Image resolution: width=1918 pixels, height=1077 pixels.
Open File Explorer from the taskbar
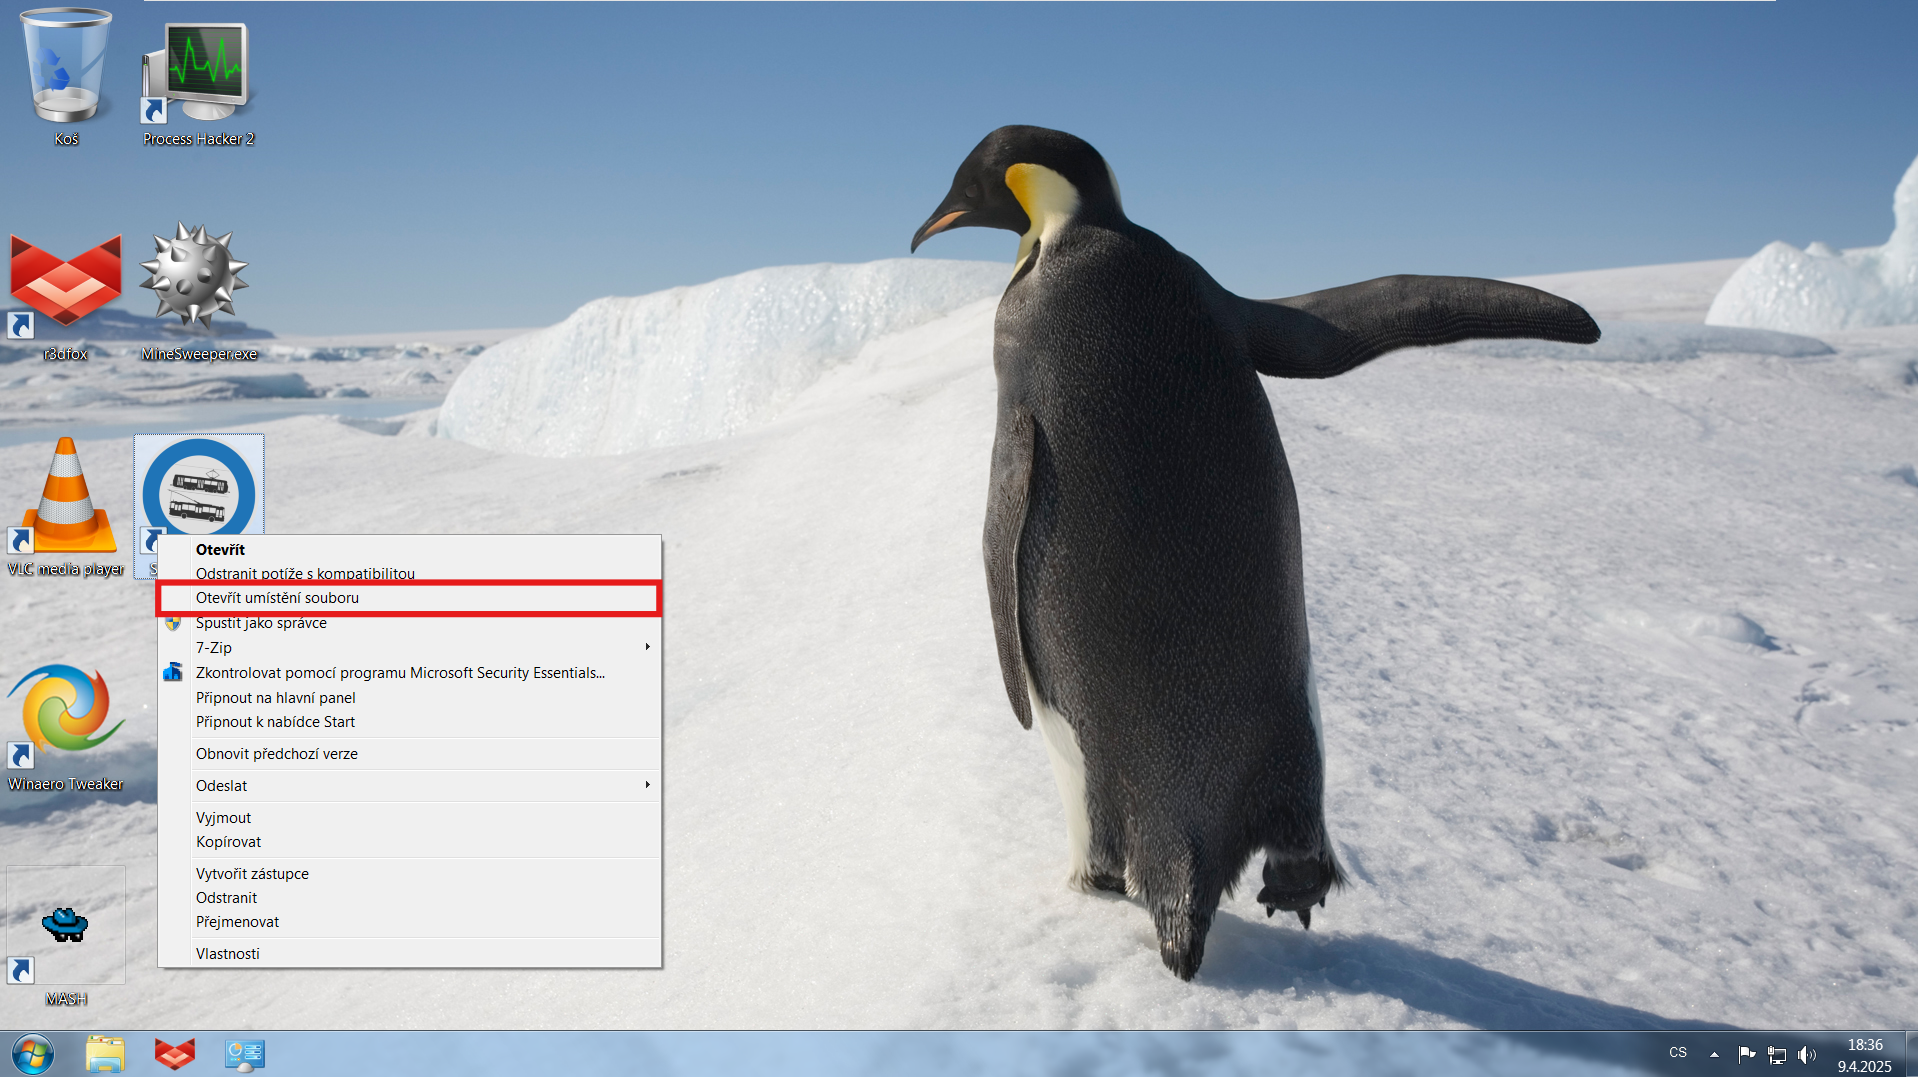pos(105,1054)
